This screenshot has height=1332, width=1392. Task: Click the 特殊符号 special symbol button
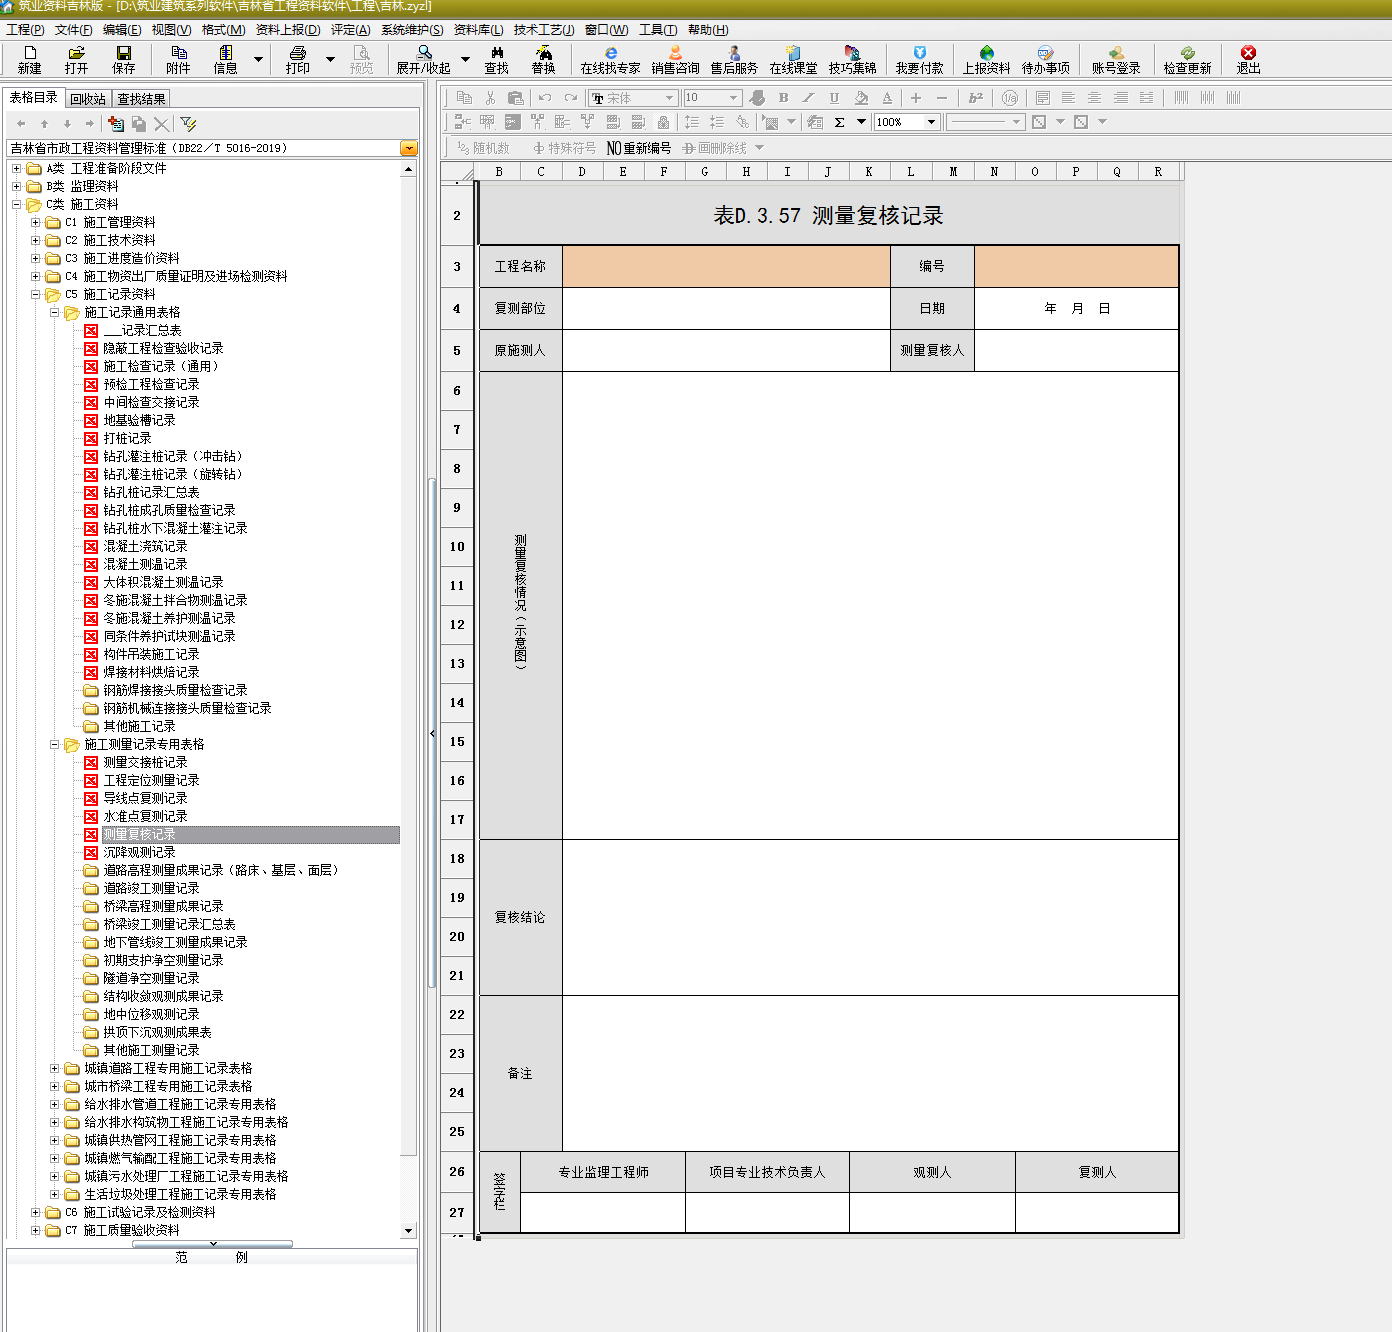[565, 148]
